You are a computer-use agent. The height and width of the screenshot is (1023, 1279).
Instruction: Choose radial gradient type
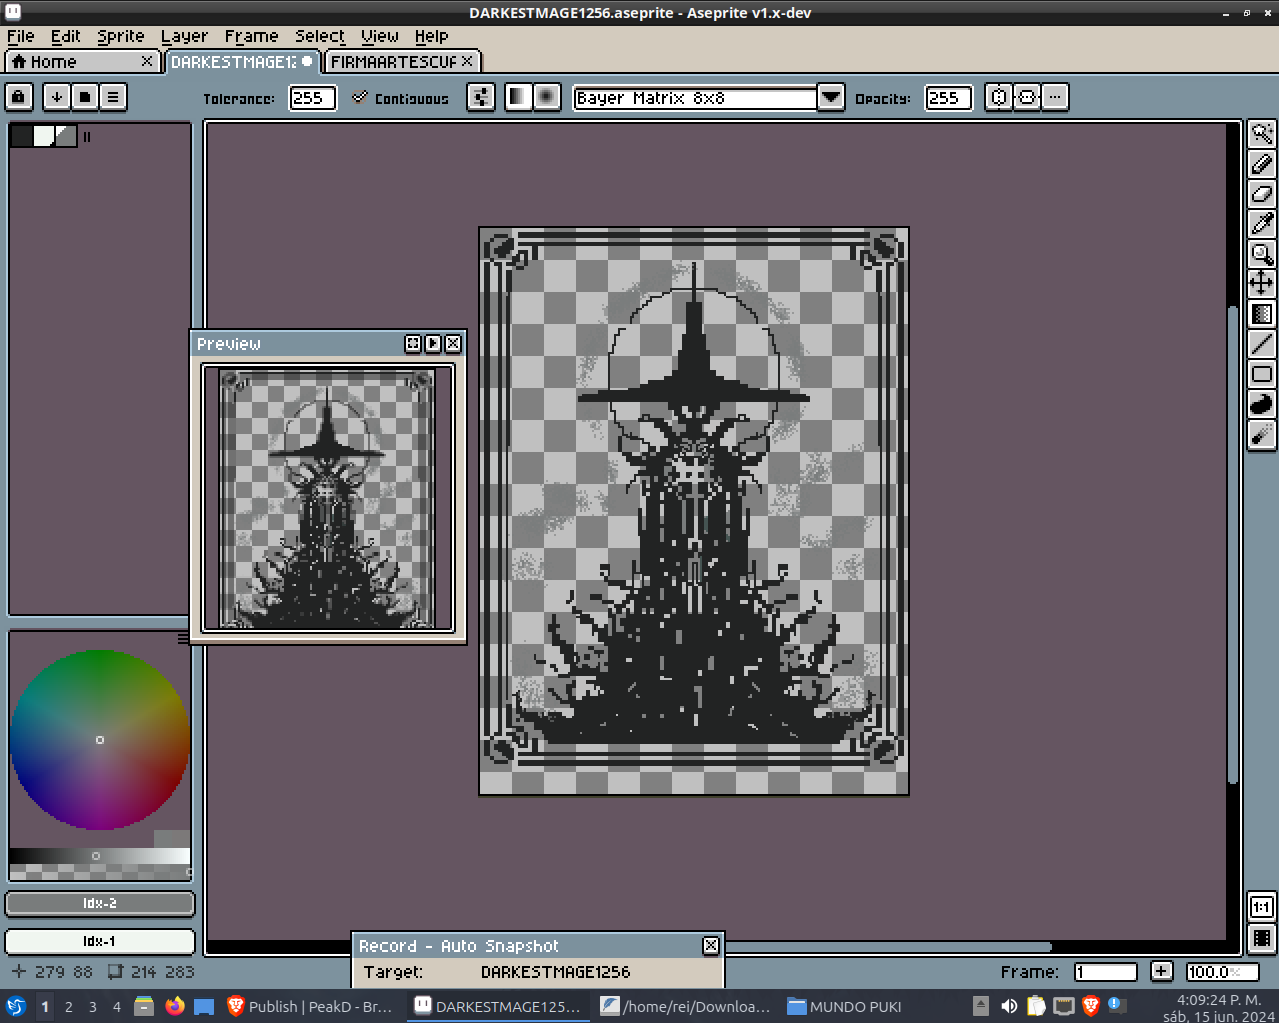(546, 97)
